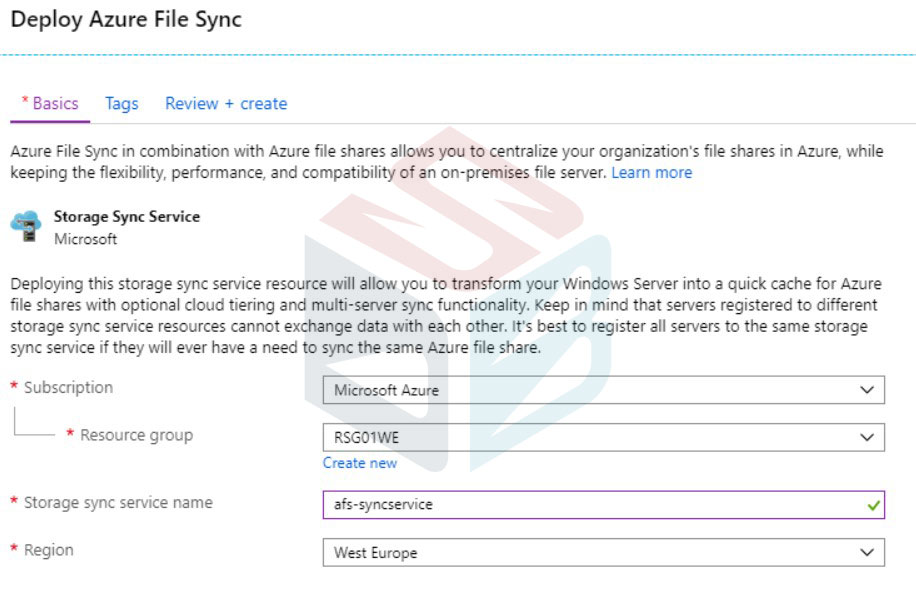Open the Subscription dropdown showing Microsoft Azure

point(603,390)
